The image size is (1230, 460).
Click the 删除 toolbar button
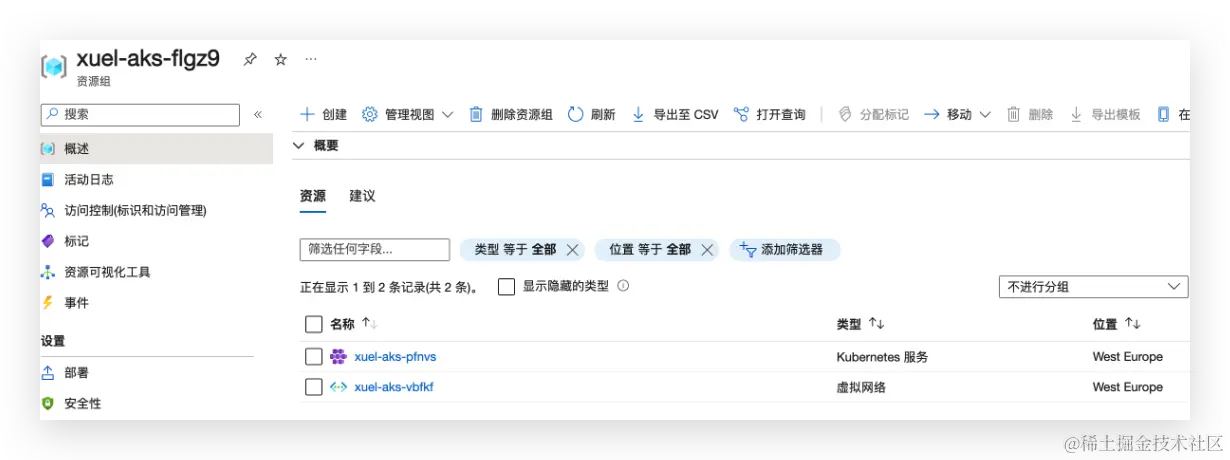click(1029, 115)
